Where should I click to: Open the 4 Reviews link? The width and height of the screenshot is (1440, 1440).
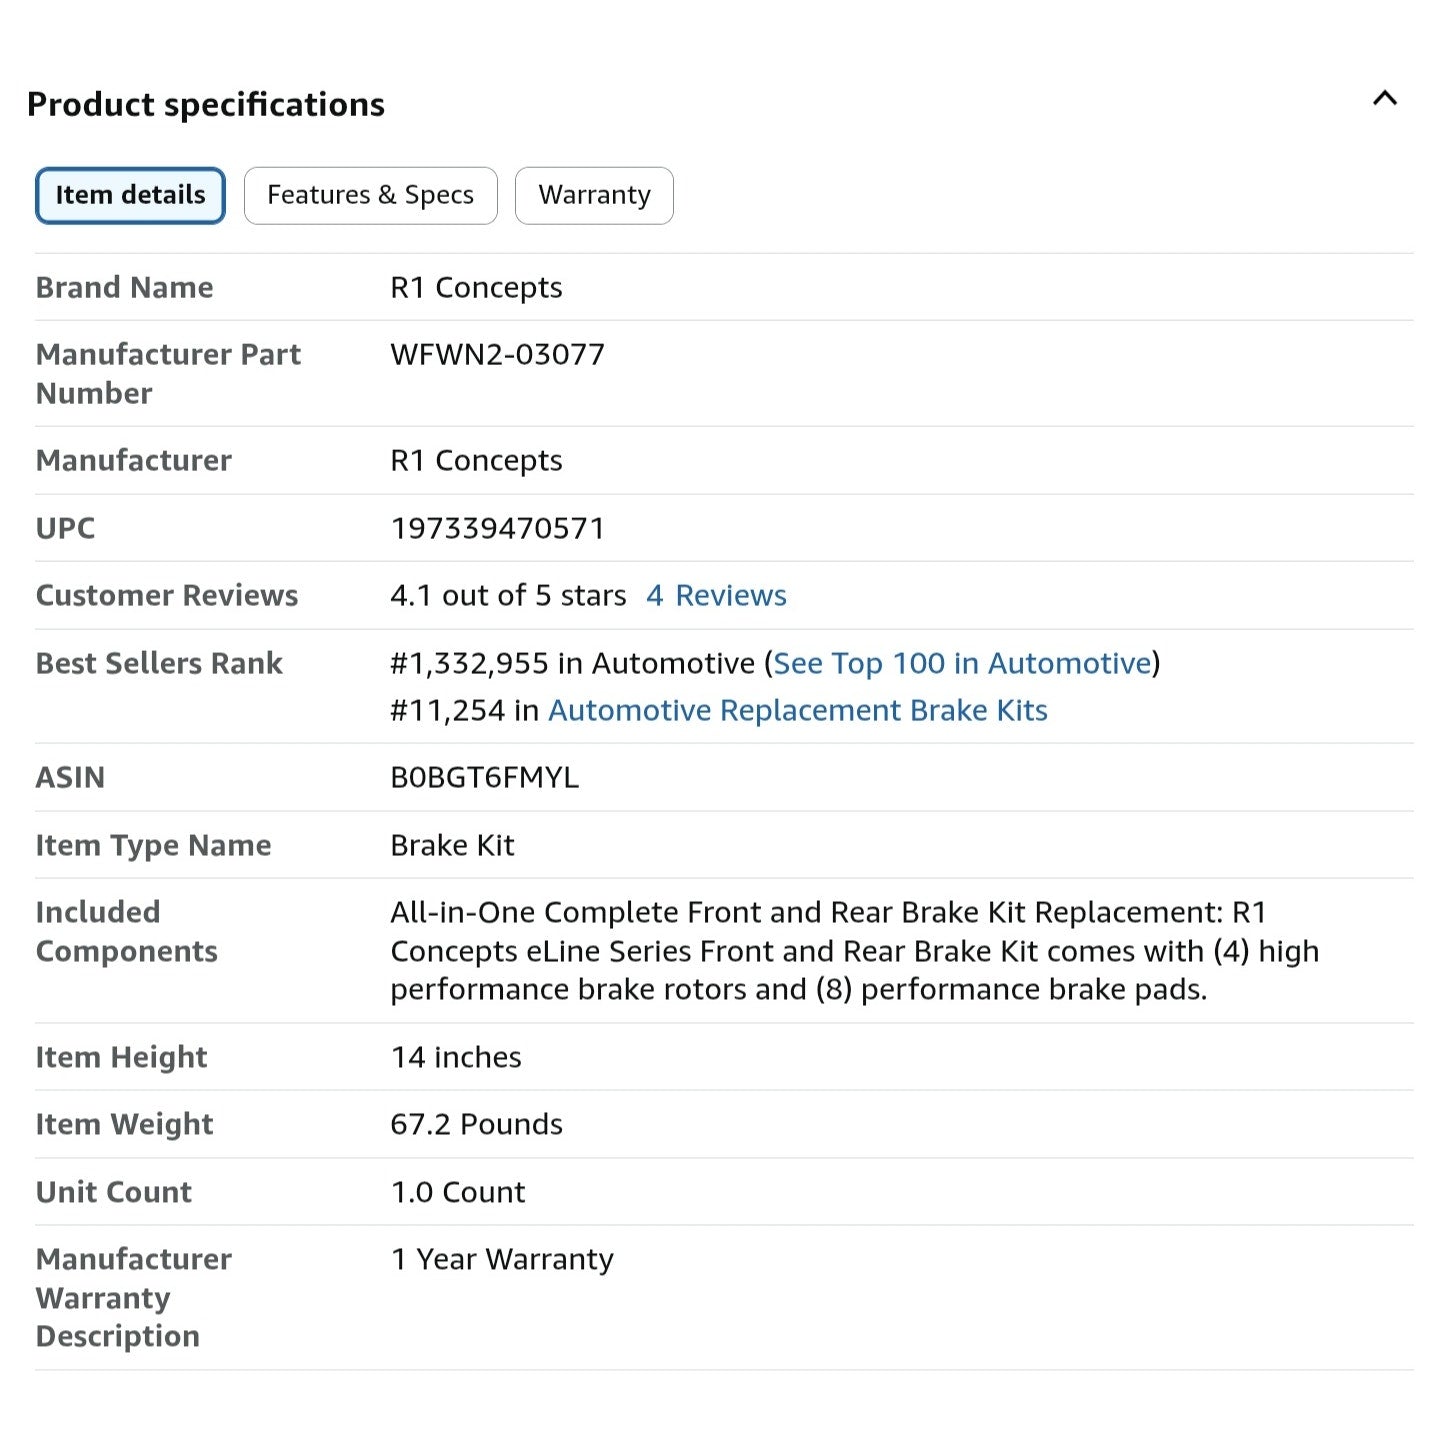[716, 596]
